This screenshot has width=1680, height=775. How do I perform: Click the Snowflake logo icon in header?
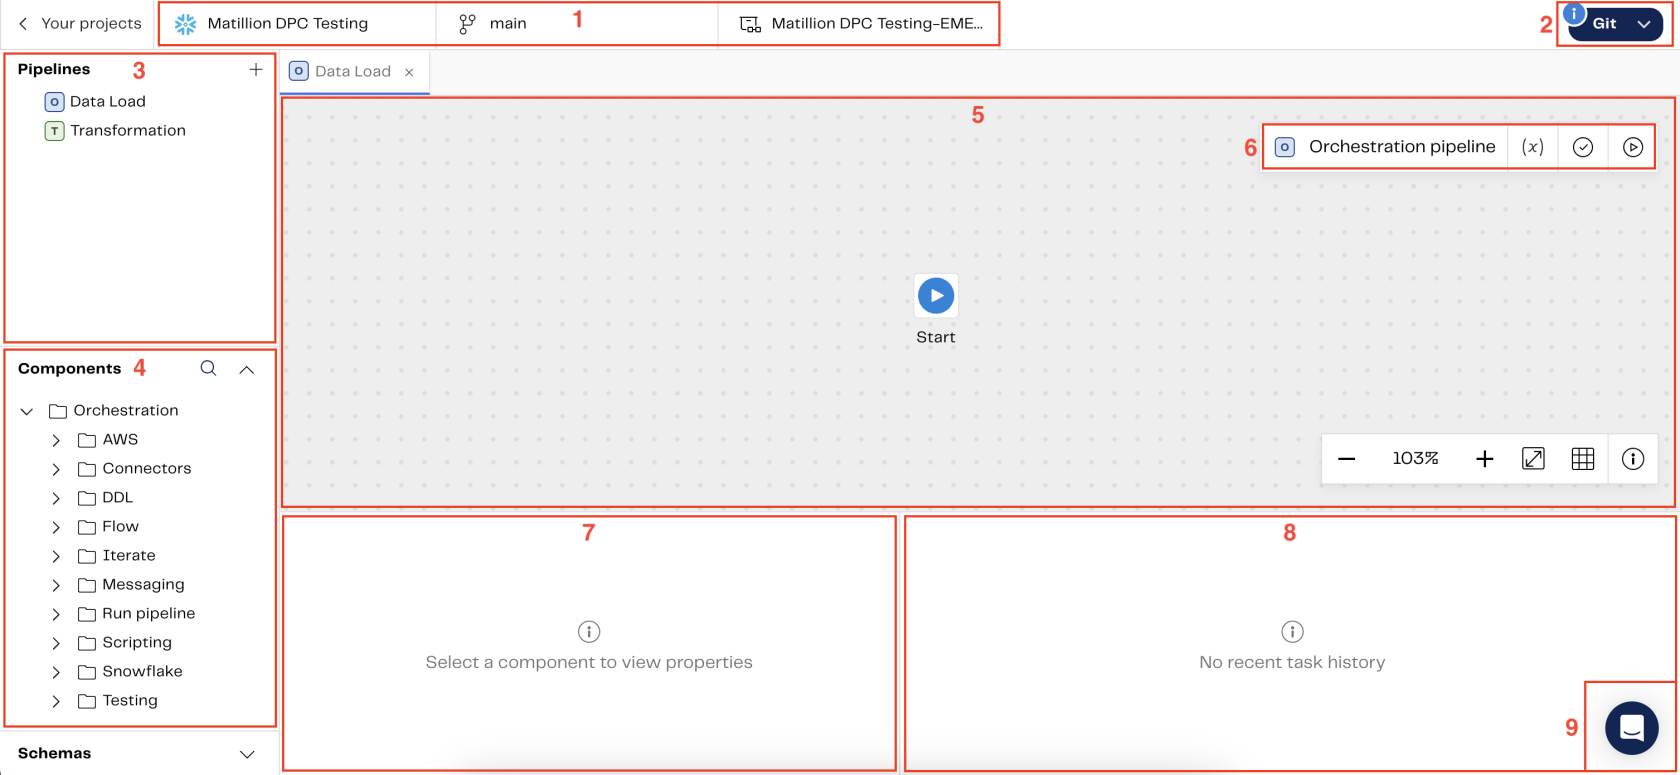[x=185, y=24]
